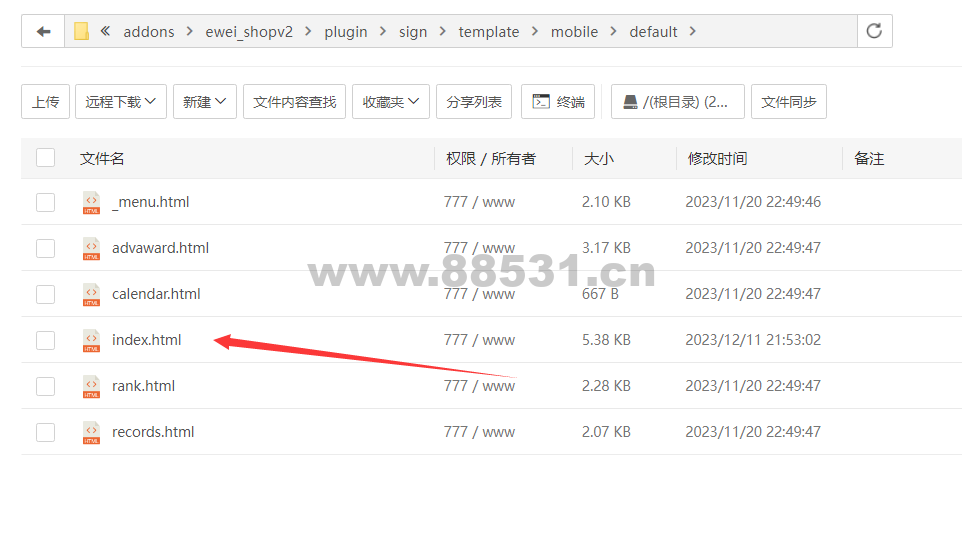Click the HTML file icon for rank.html
The height and width of the screenshot is (541, 962).
(91, 386)
